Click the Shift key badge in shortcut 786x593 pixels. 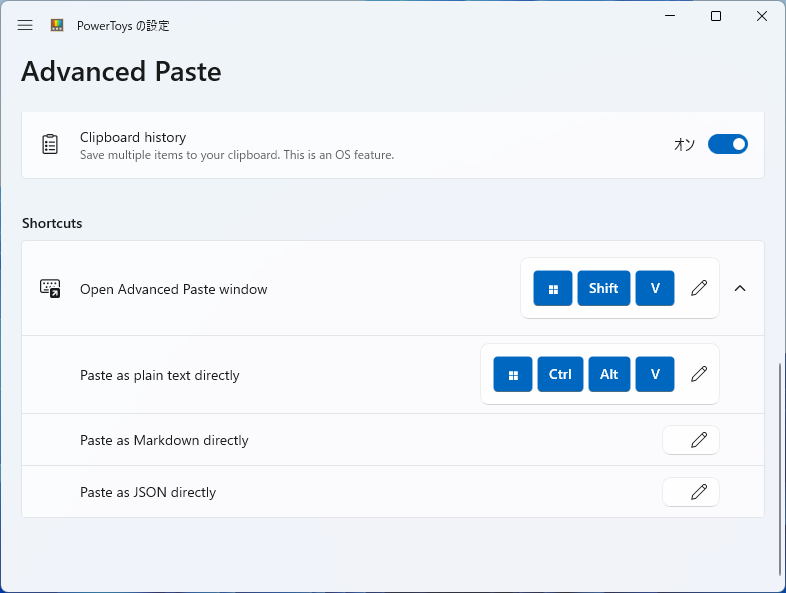click(x=603, y=288)
